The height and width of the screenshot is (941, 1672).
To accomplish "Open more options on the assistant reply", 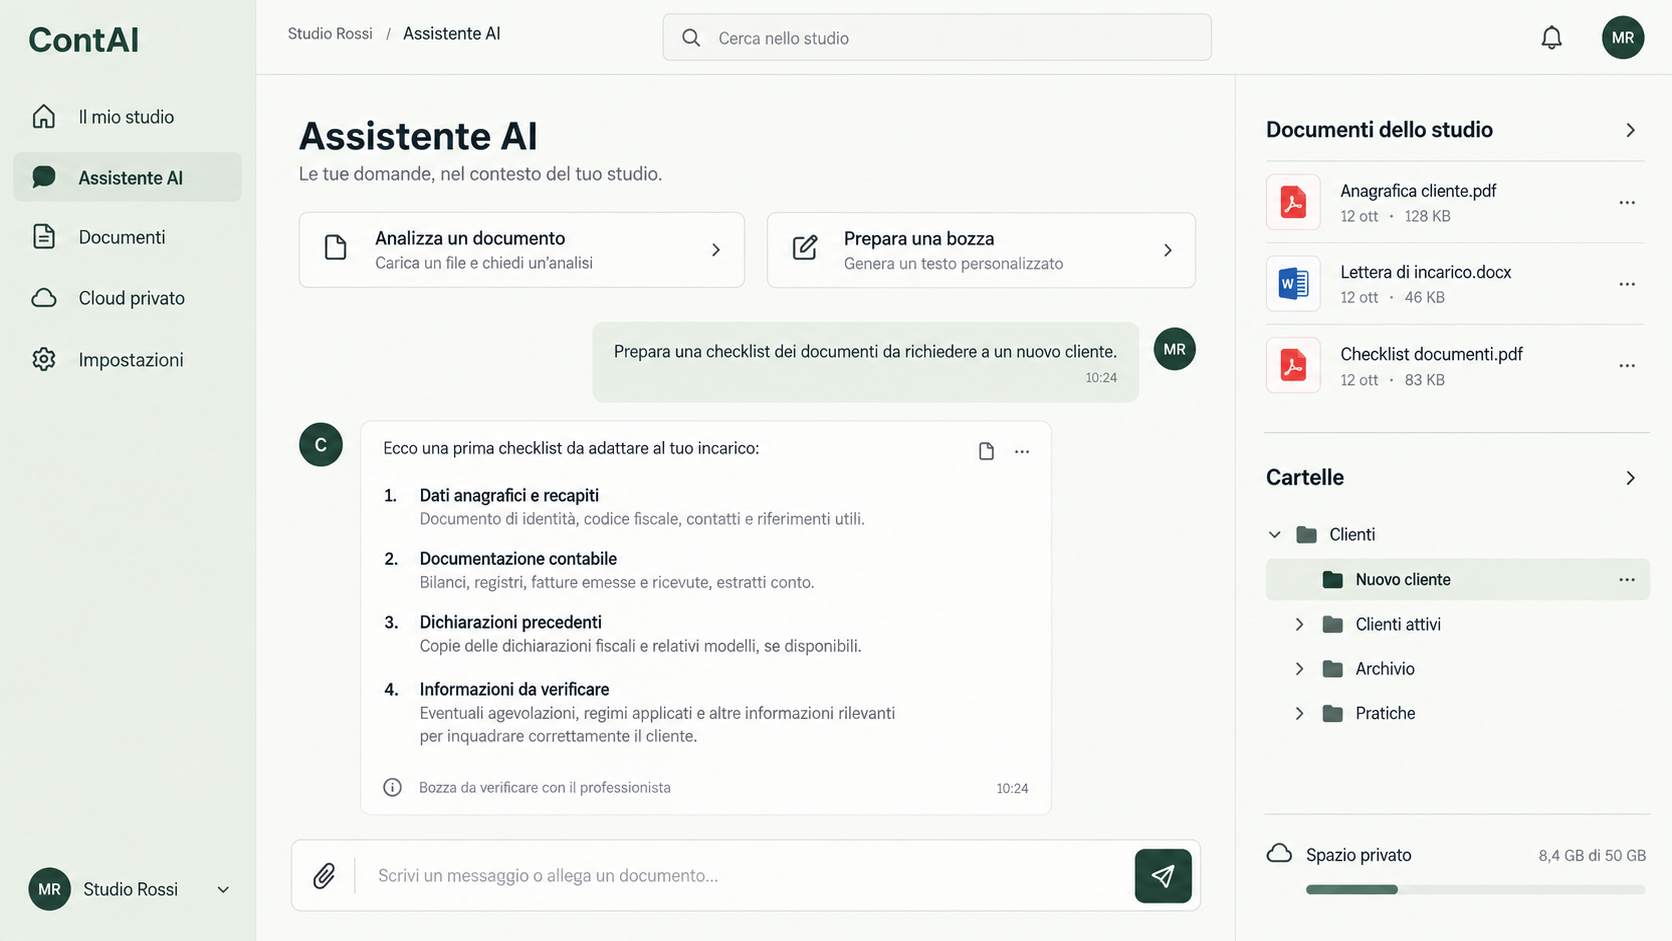I will [1022, 451].
